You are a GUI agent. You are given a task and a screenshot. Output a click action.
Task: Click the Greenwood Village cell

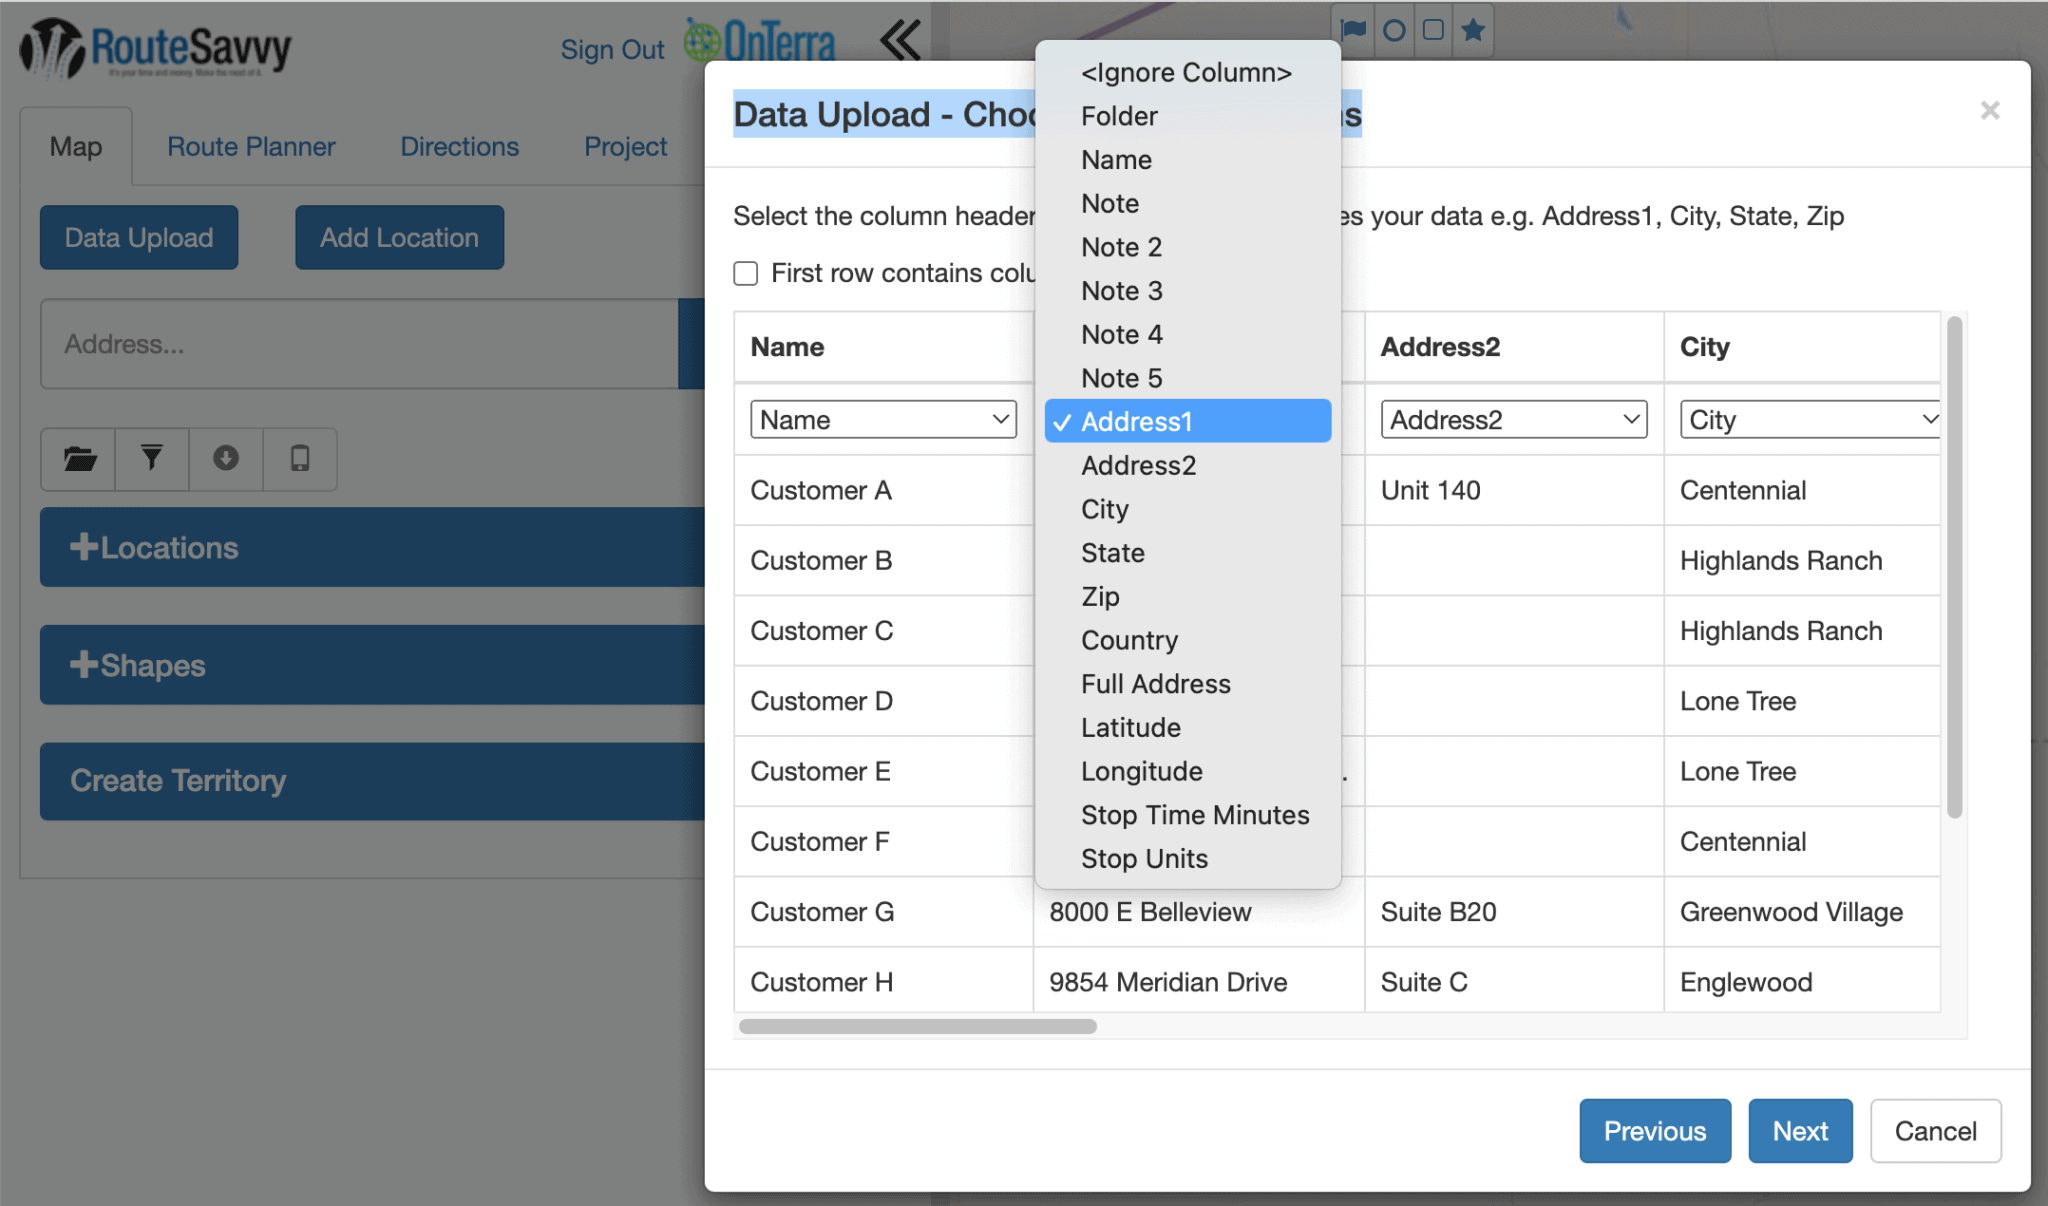pyautogui.click(x=1802, y=912)
